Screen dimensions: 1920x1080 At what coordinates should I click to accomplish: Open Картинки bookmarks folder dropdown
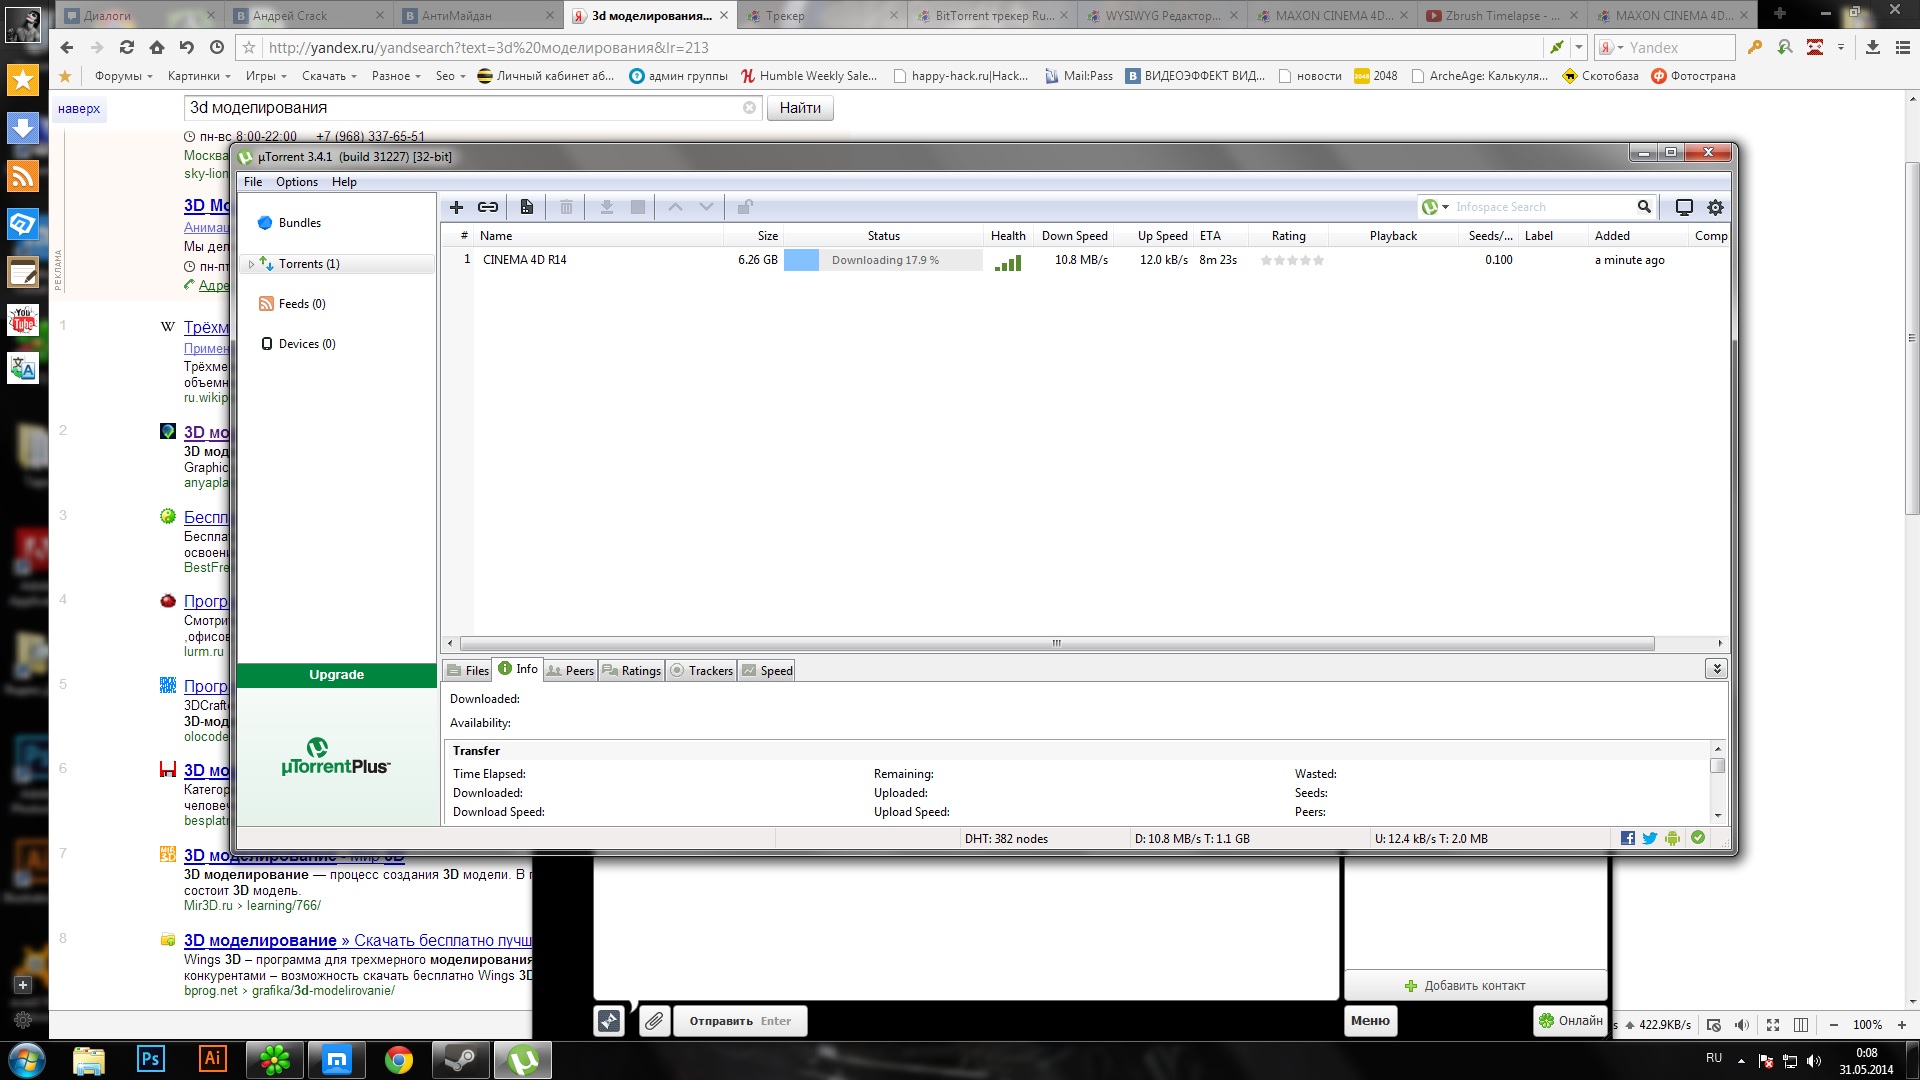tap(199, 76)
